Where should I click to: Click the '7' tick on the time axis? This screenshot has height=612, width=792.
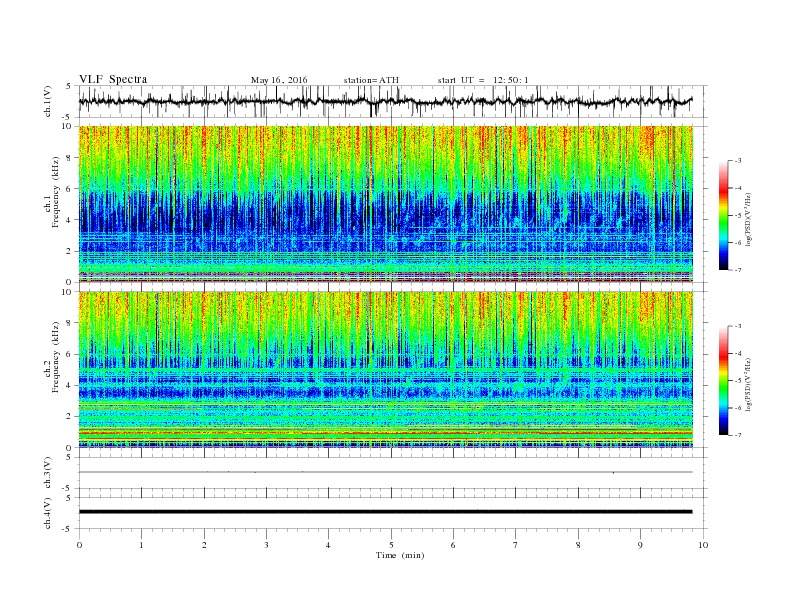[516, 545]
